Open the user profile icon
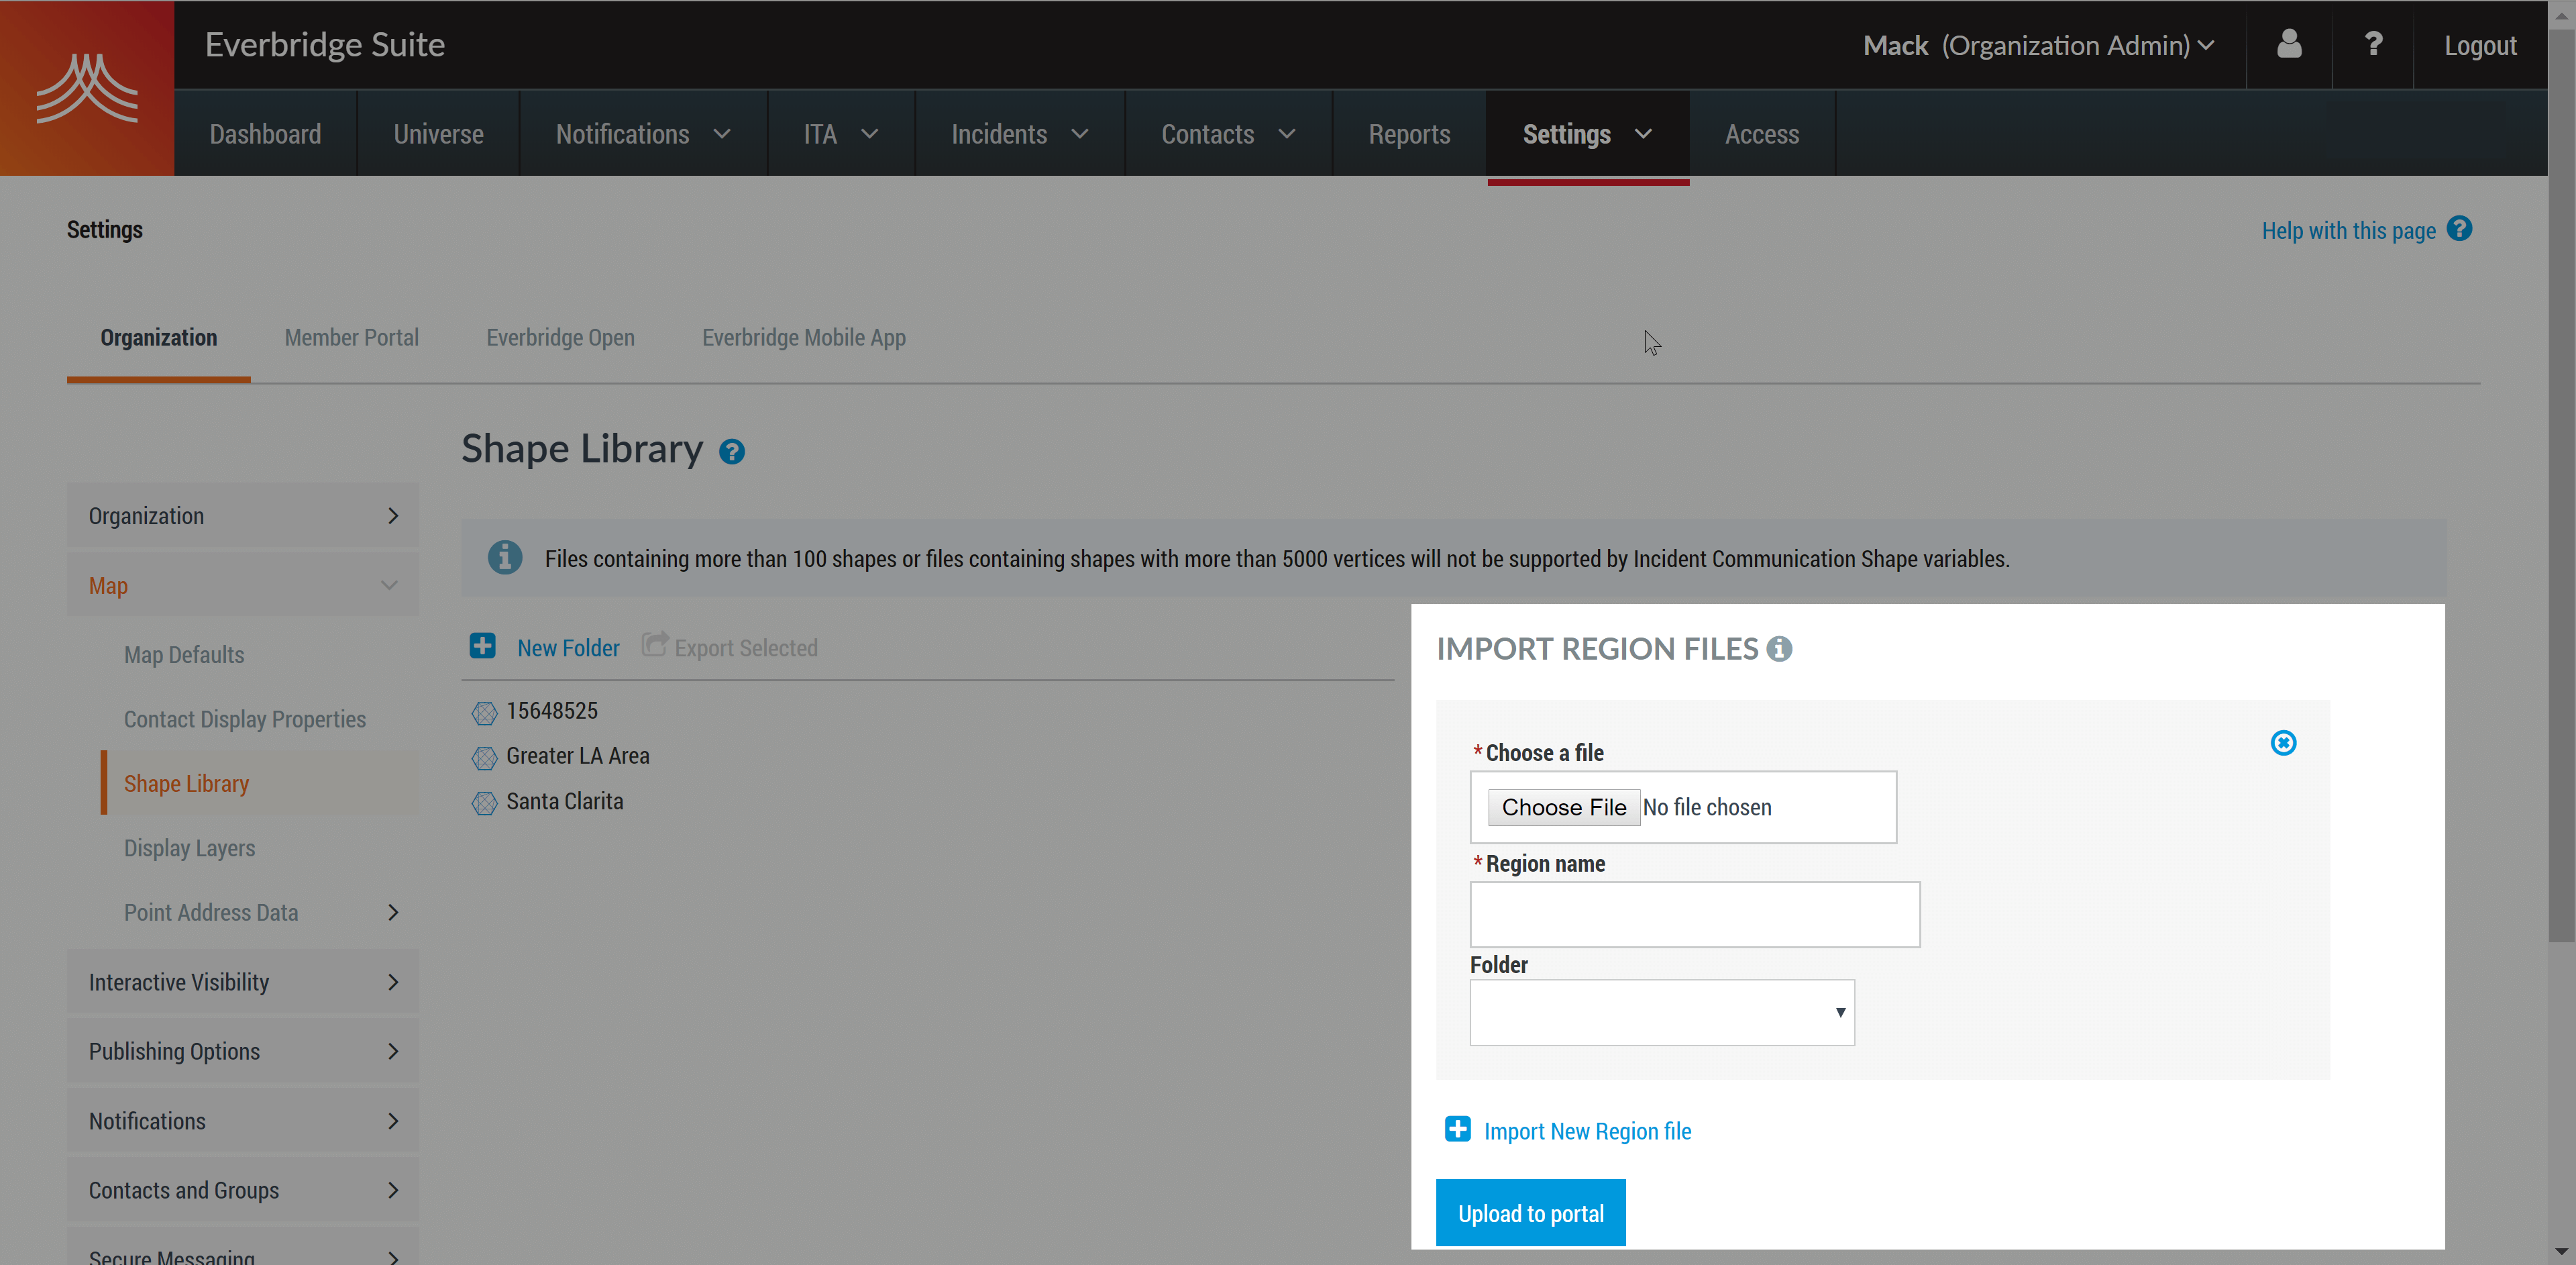Viewport: 2576px width, 1265px height. click(x=2288, y=45)
